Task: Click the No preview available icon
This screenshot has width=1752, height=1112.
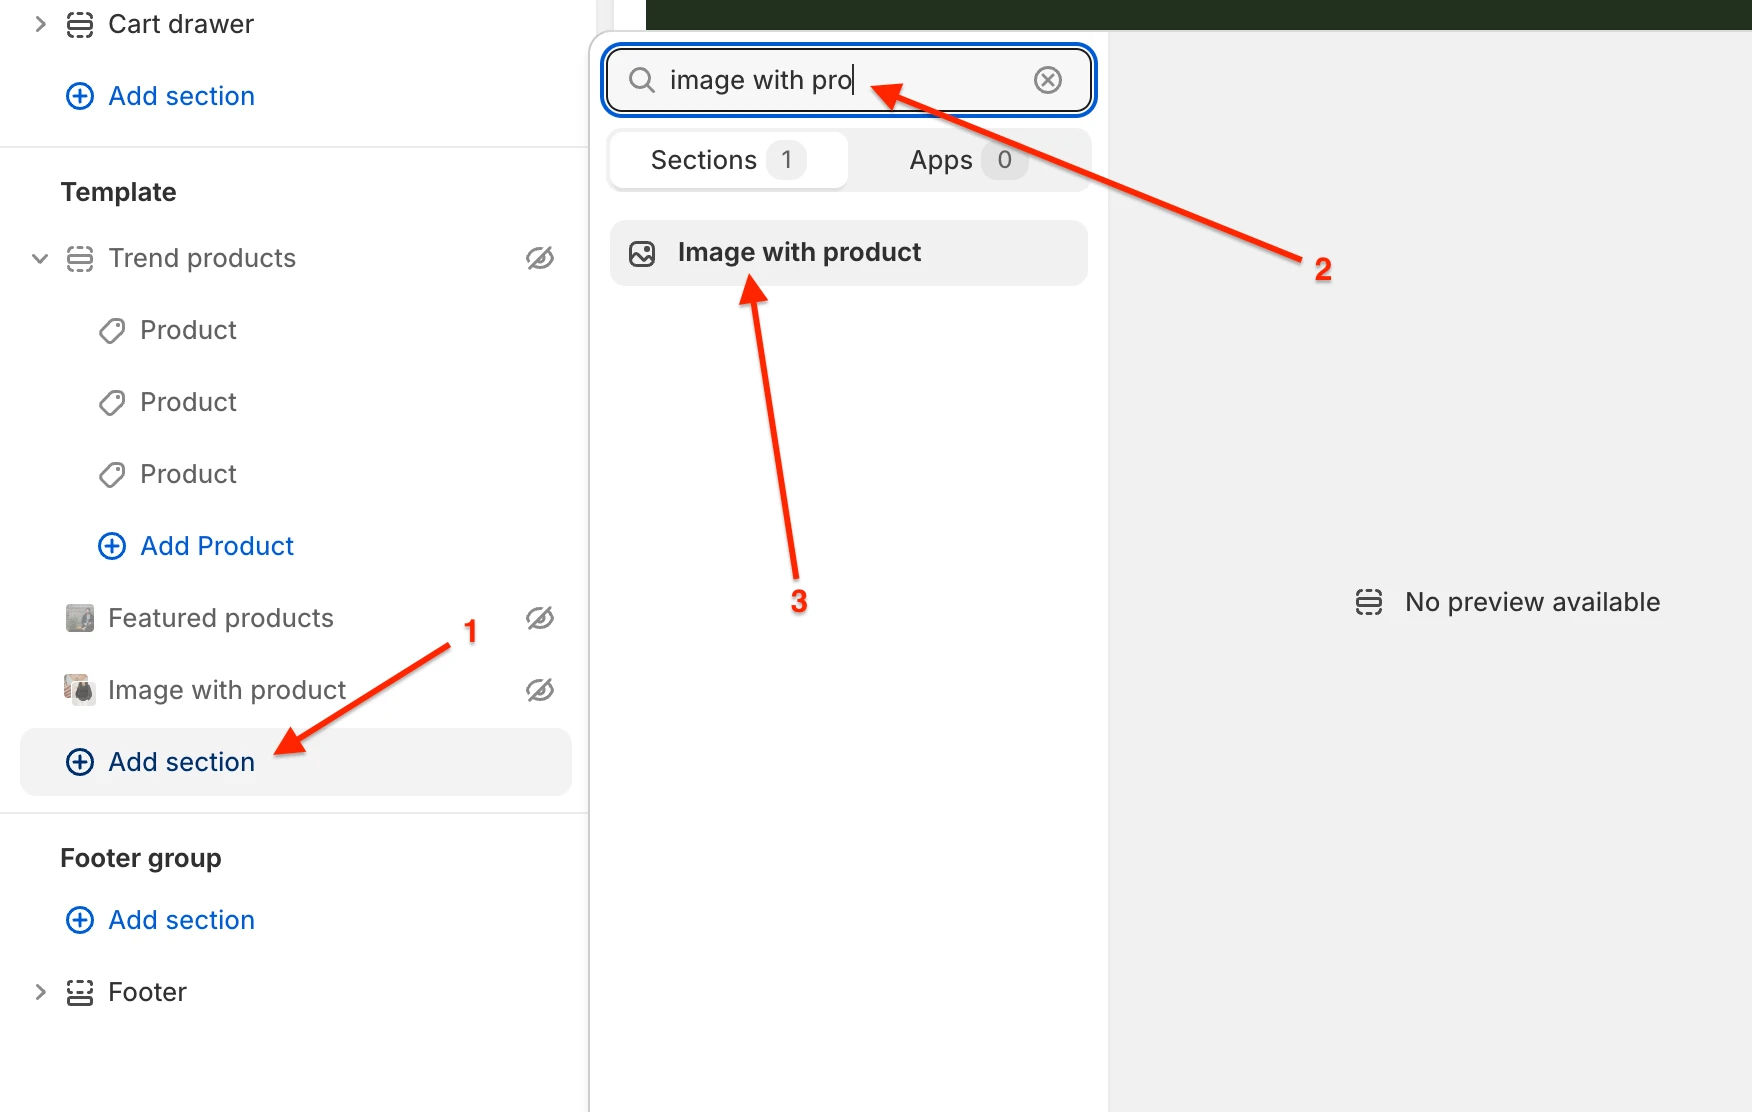Action: pyautogui.click(x=1369, y=602)
